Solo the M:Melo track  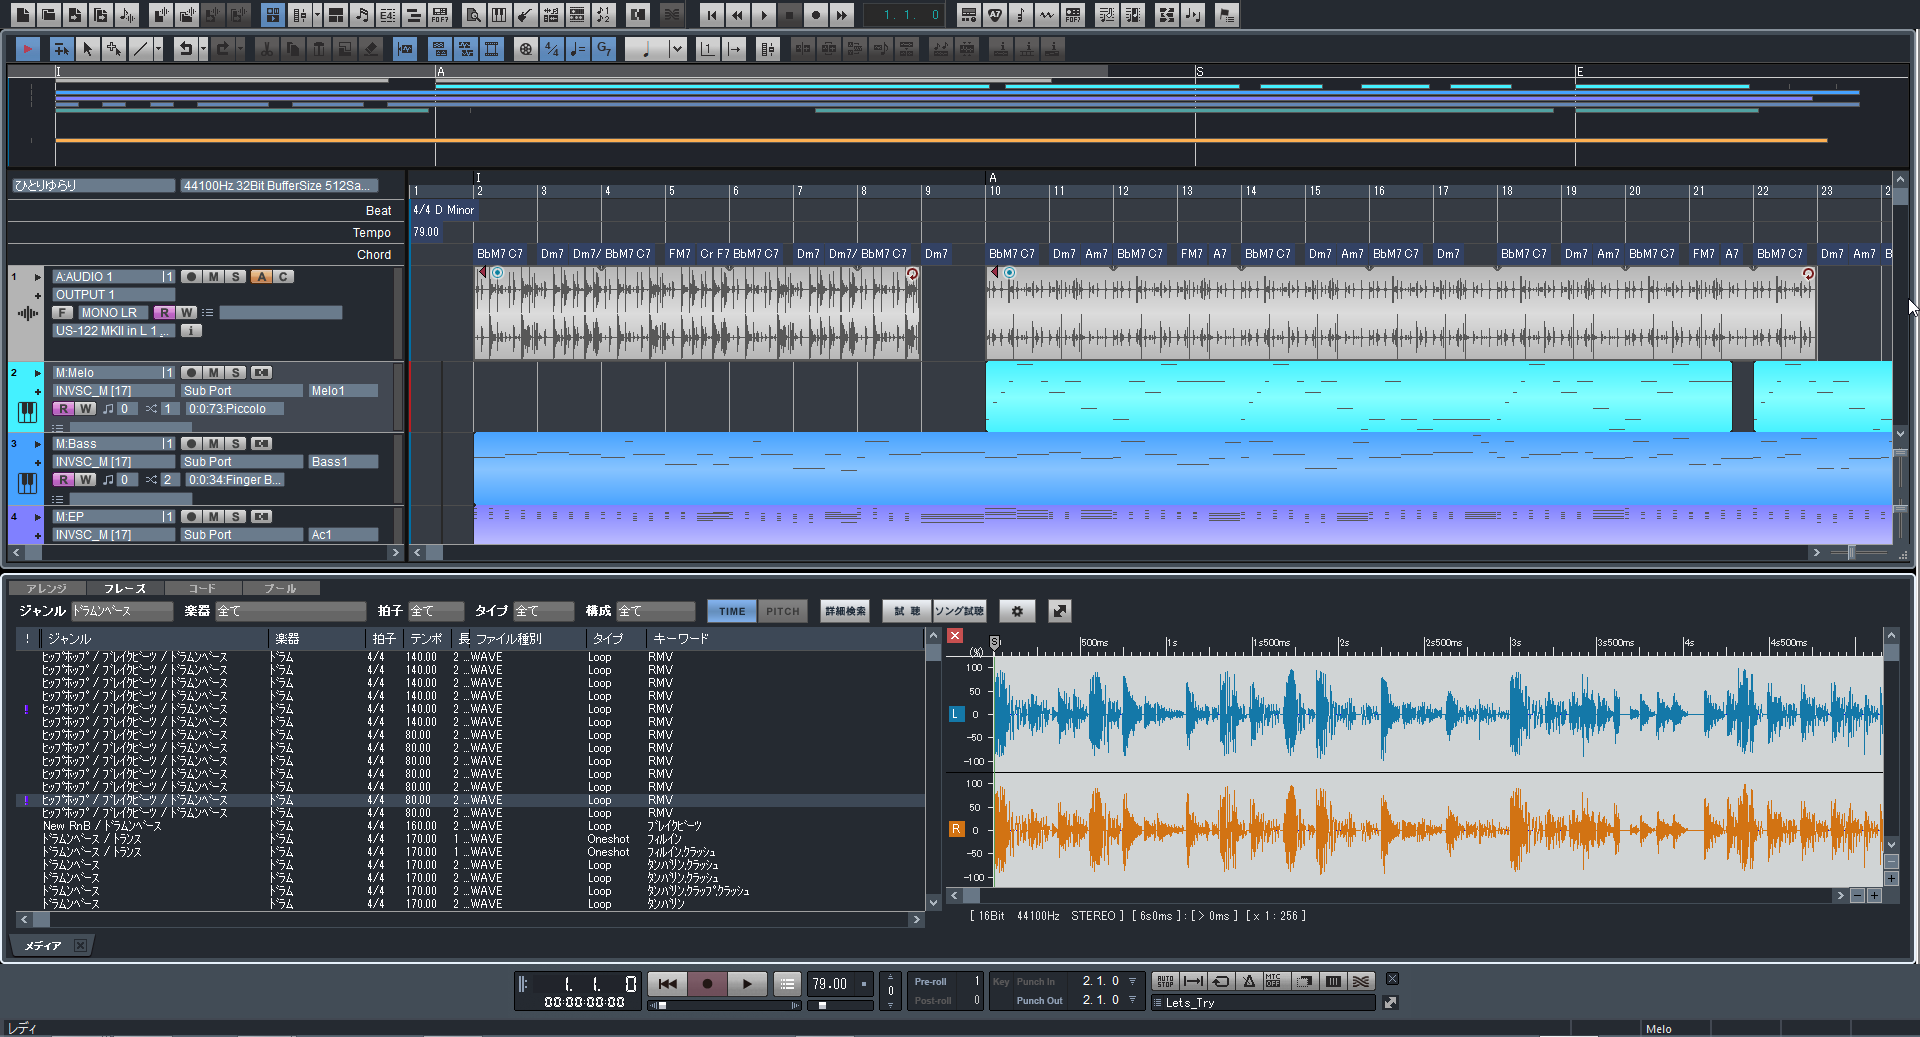click(x=235, y=373)
